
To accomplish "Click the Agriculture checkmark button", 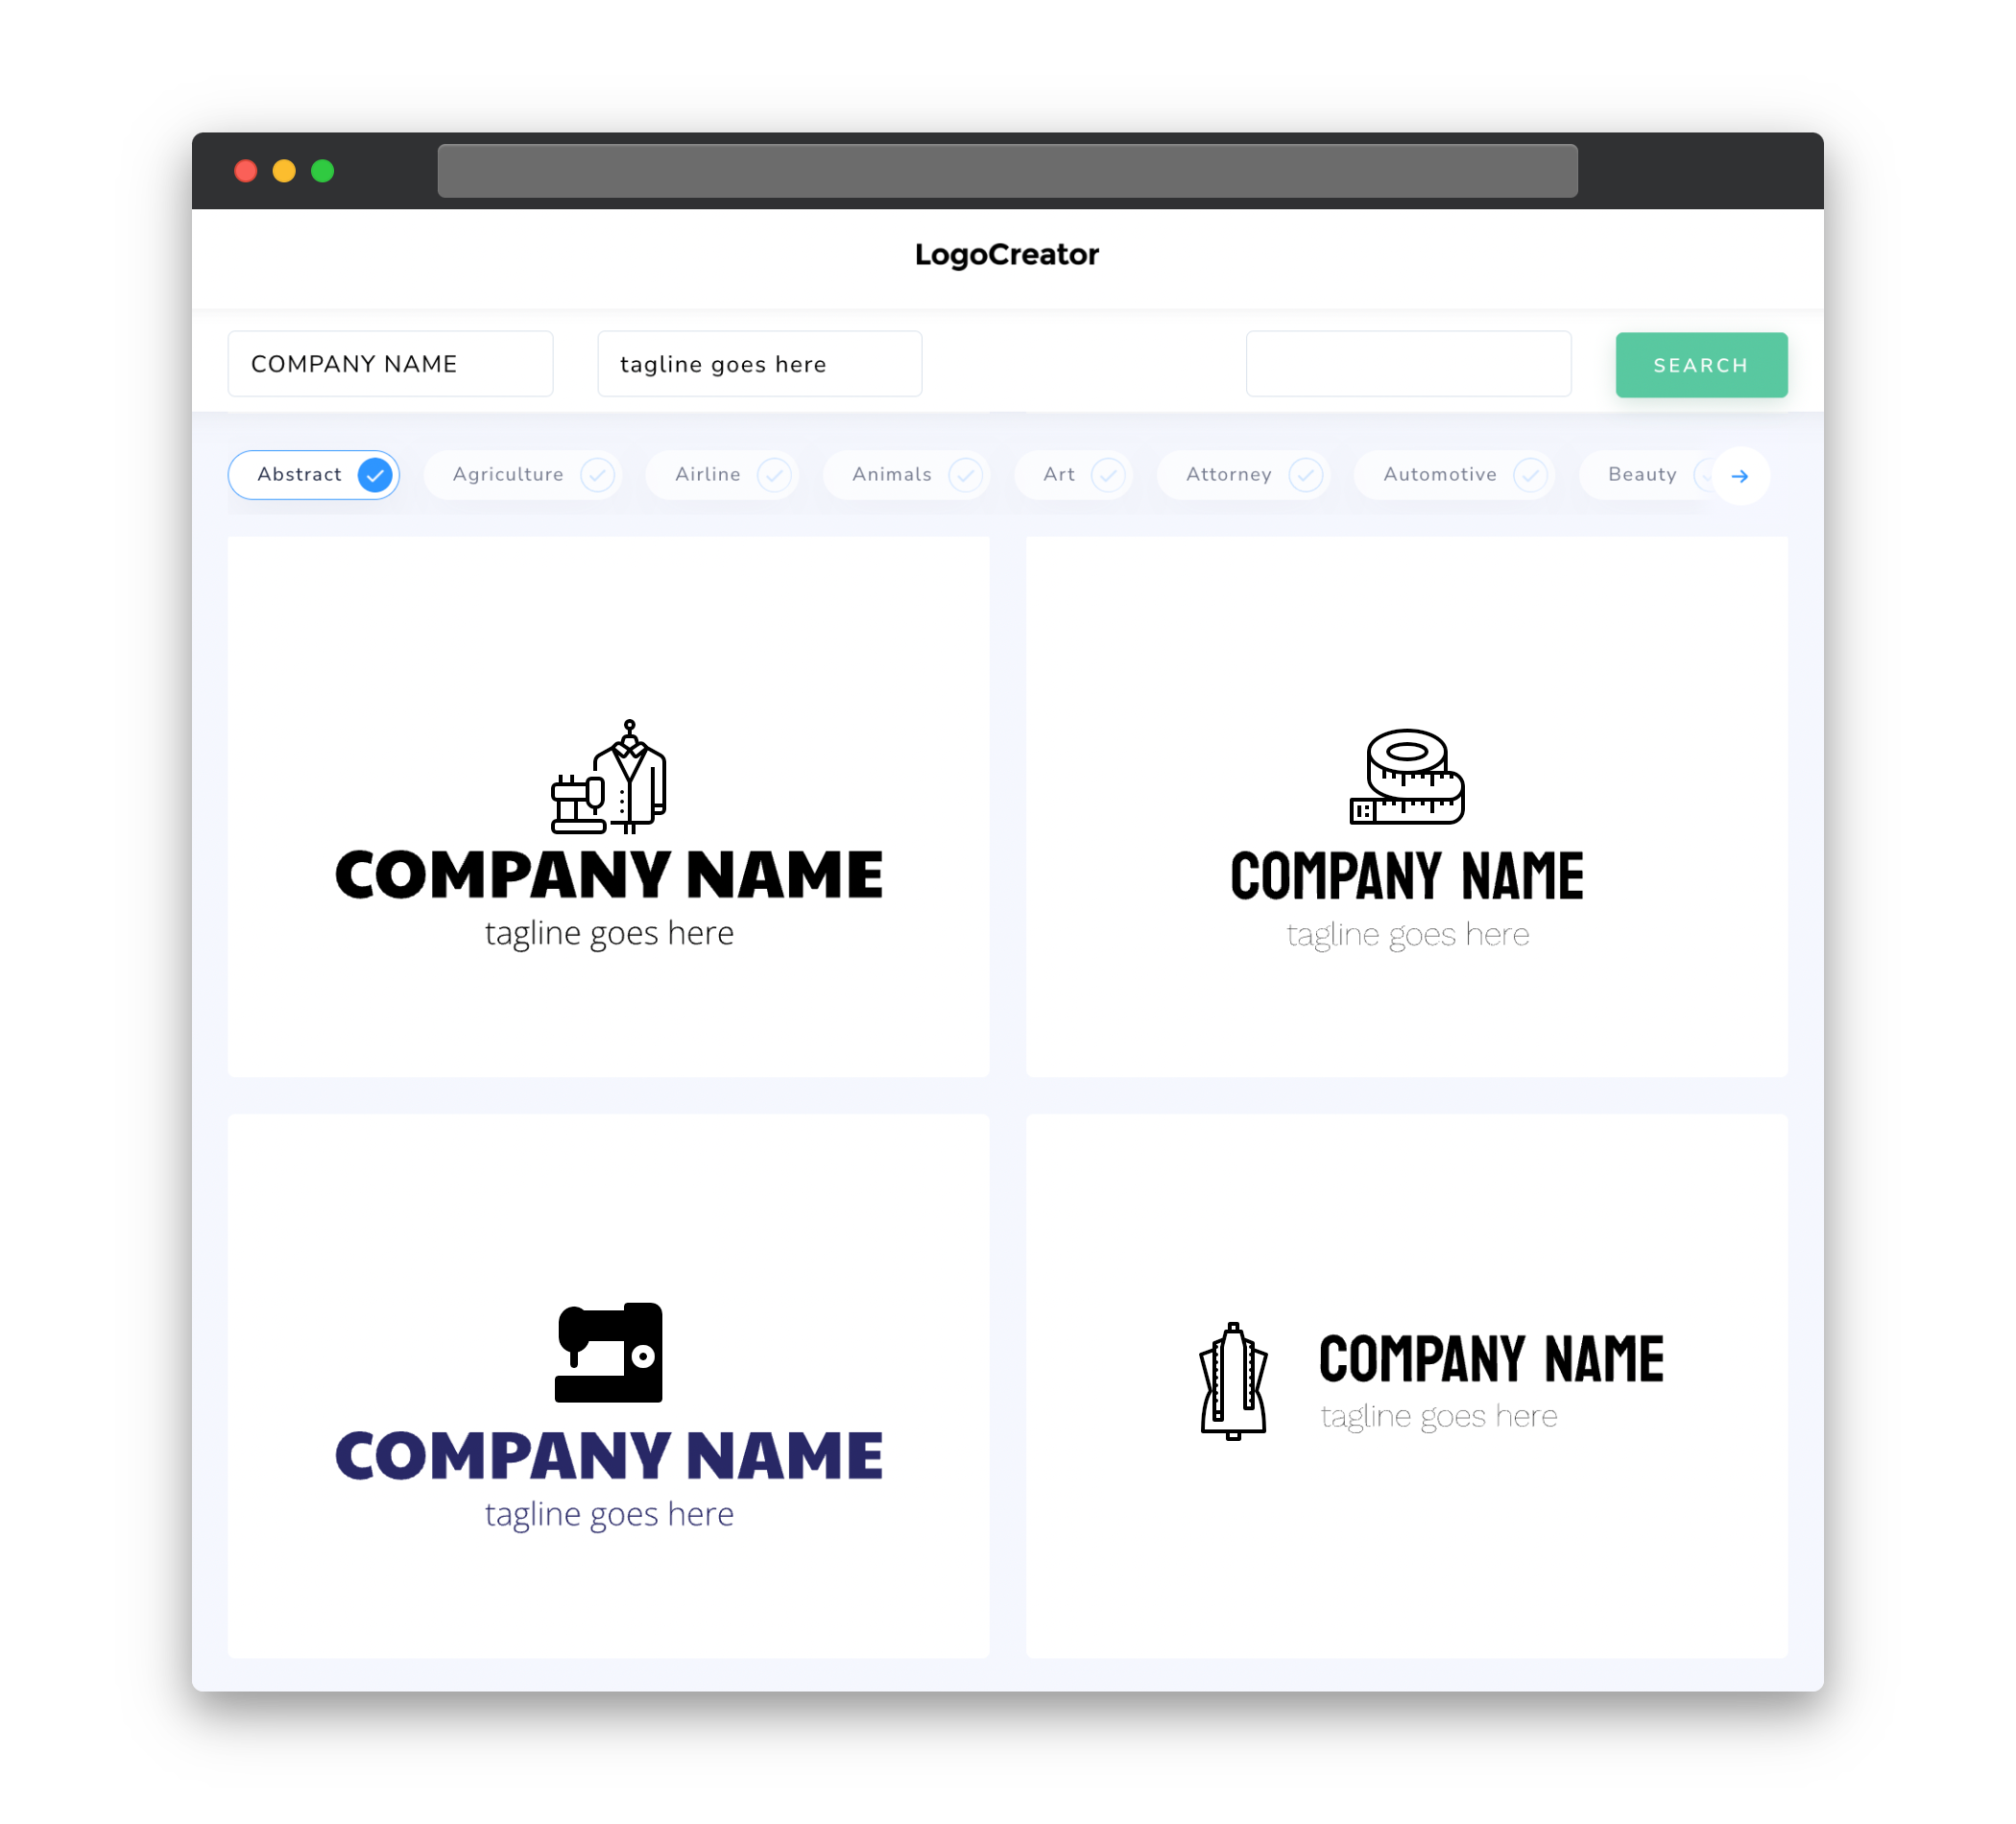I will tap(595, 474).
